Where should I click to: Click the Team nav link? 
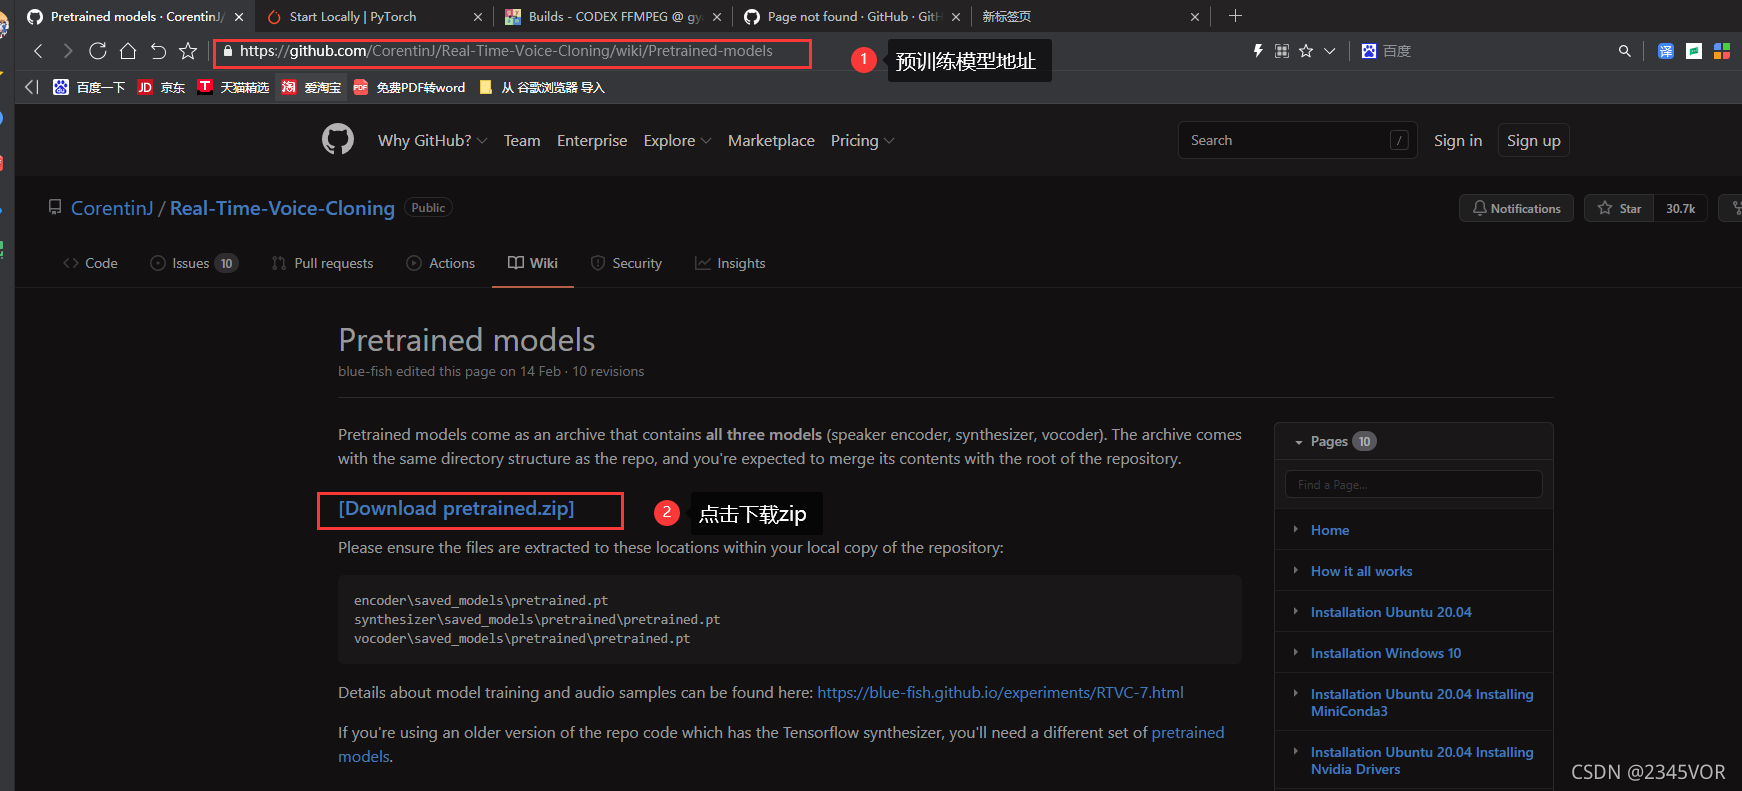click(522, 141)
